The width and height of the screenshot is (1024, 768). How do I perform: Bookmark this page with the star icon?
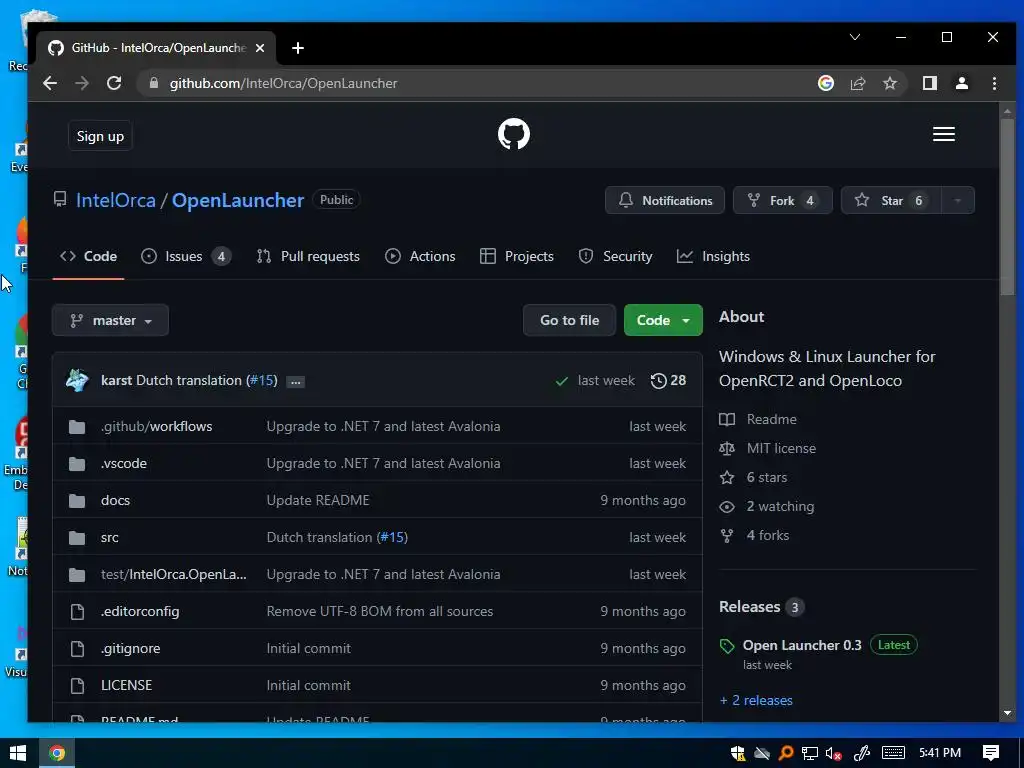(x=889, y=84)
